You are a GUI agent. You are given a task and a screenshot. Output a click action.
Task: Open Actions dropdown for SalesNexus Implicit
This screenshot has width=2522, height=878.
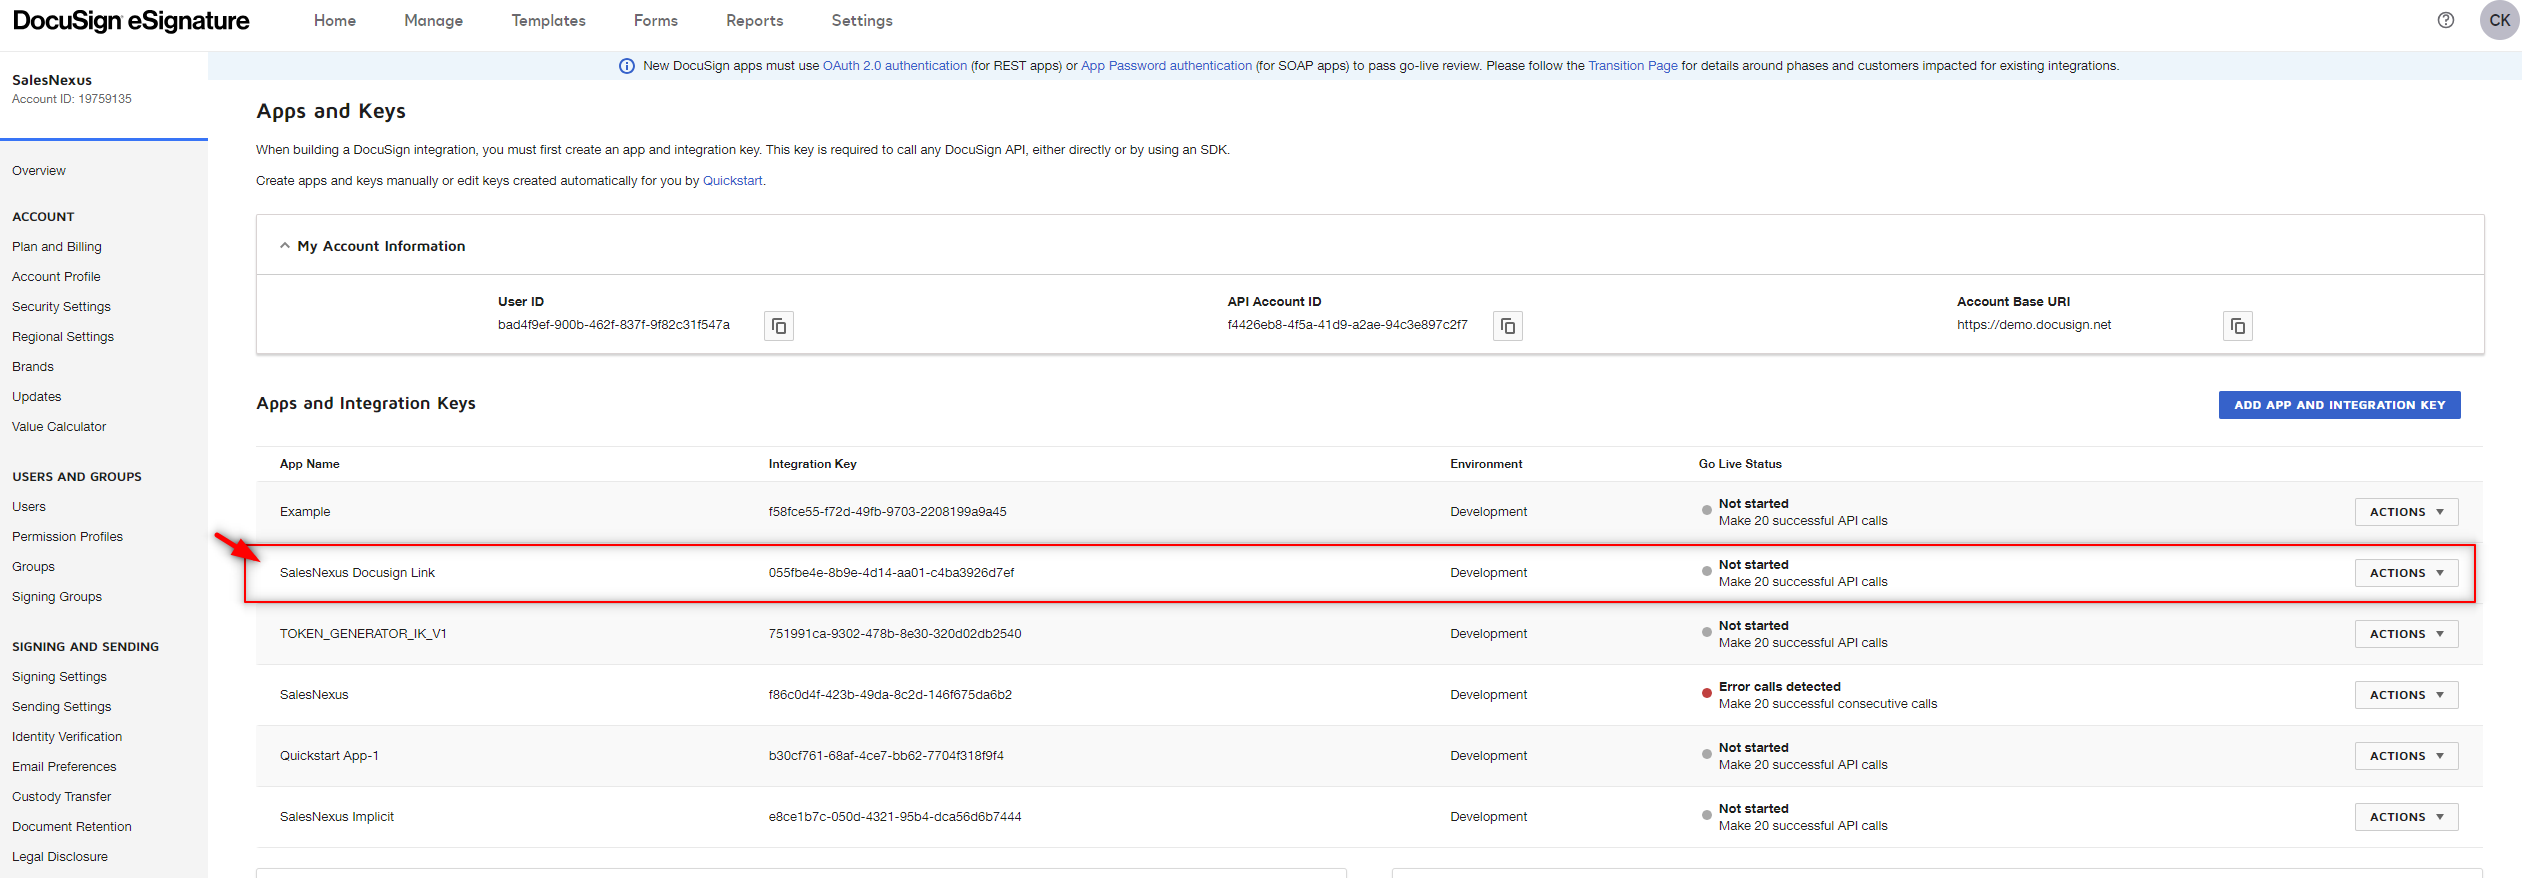2406,817
